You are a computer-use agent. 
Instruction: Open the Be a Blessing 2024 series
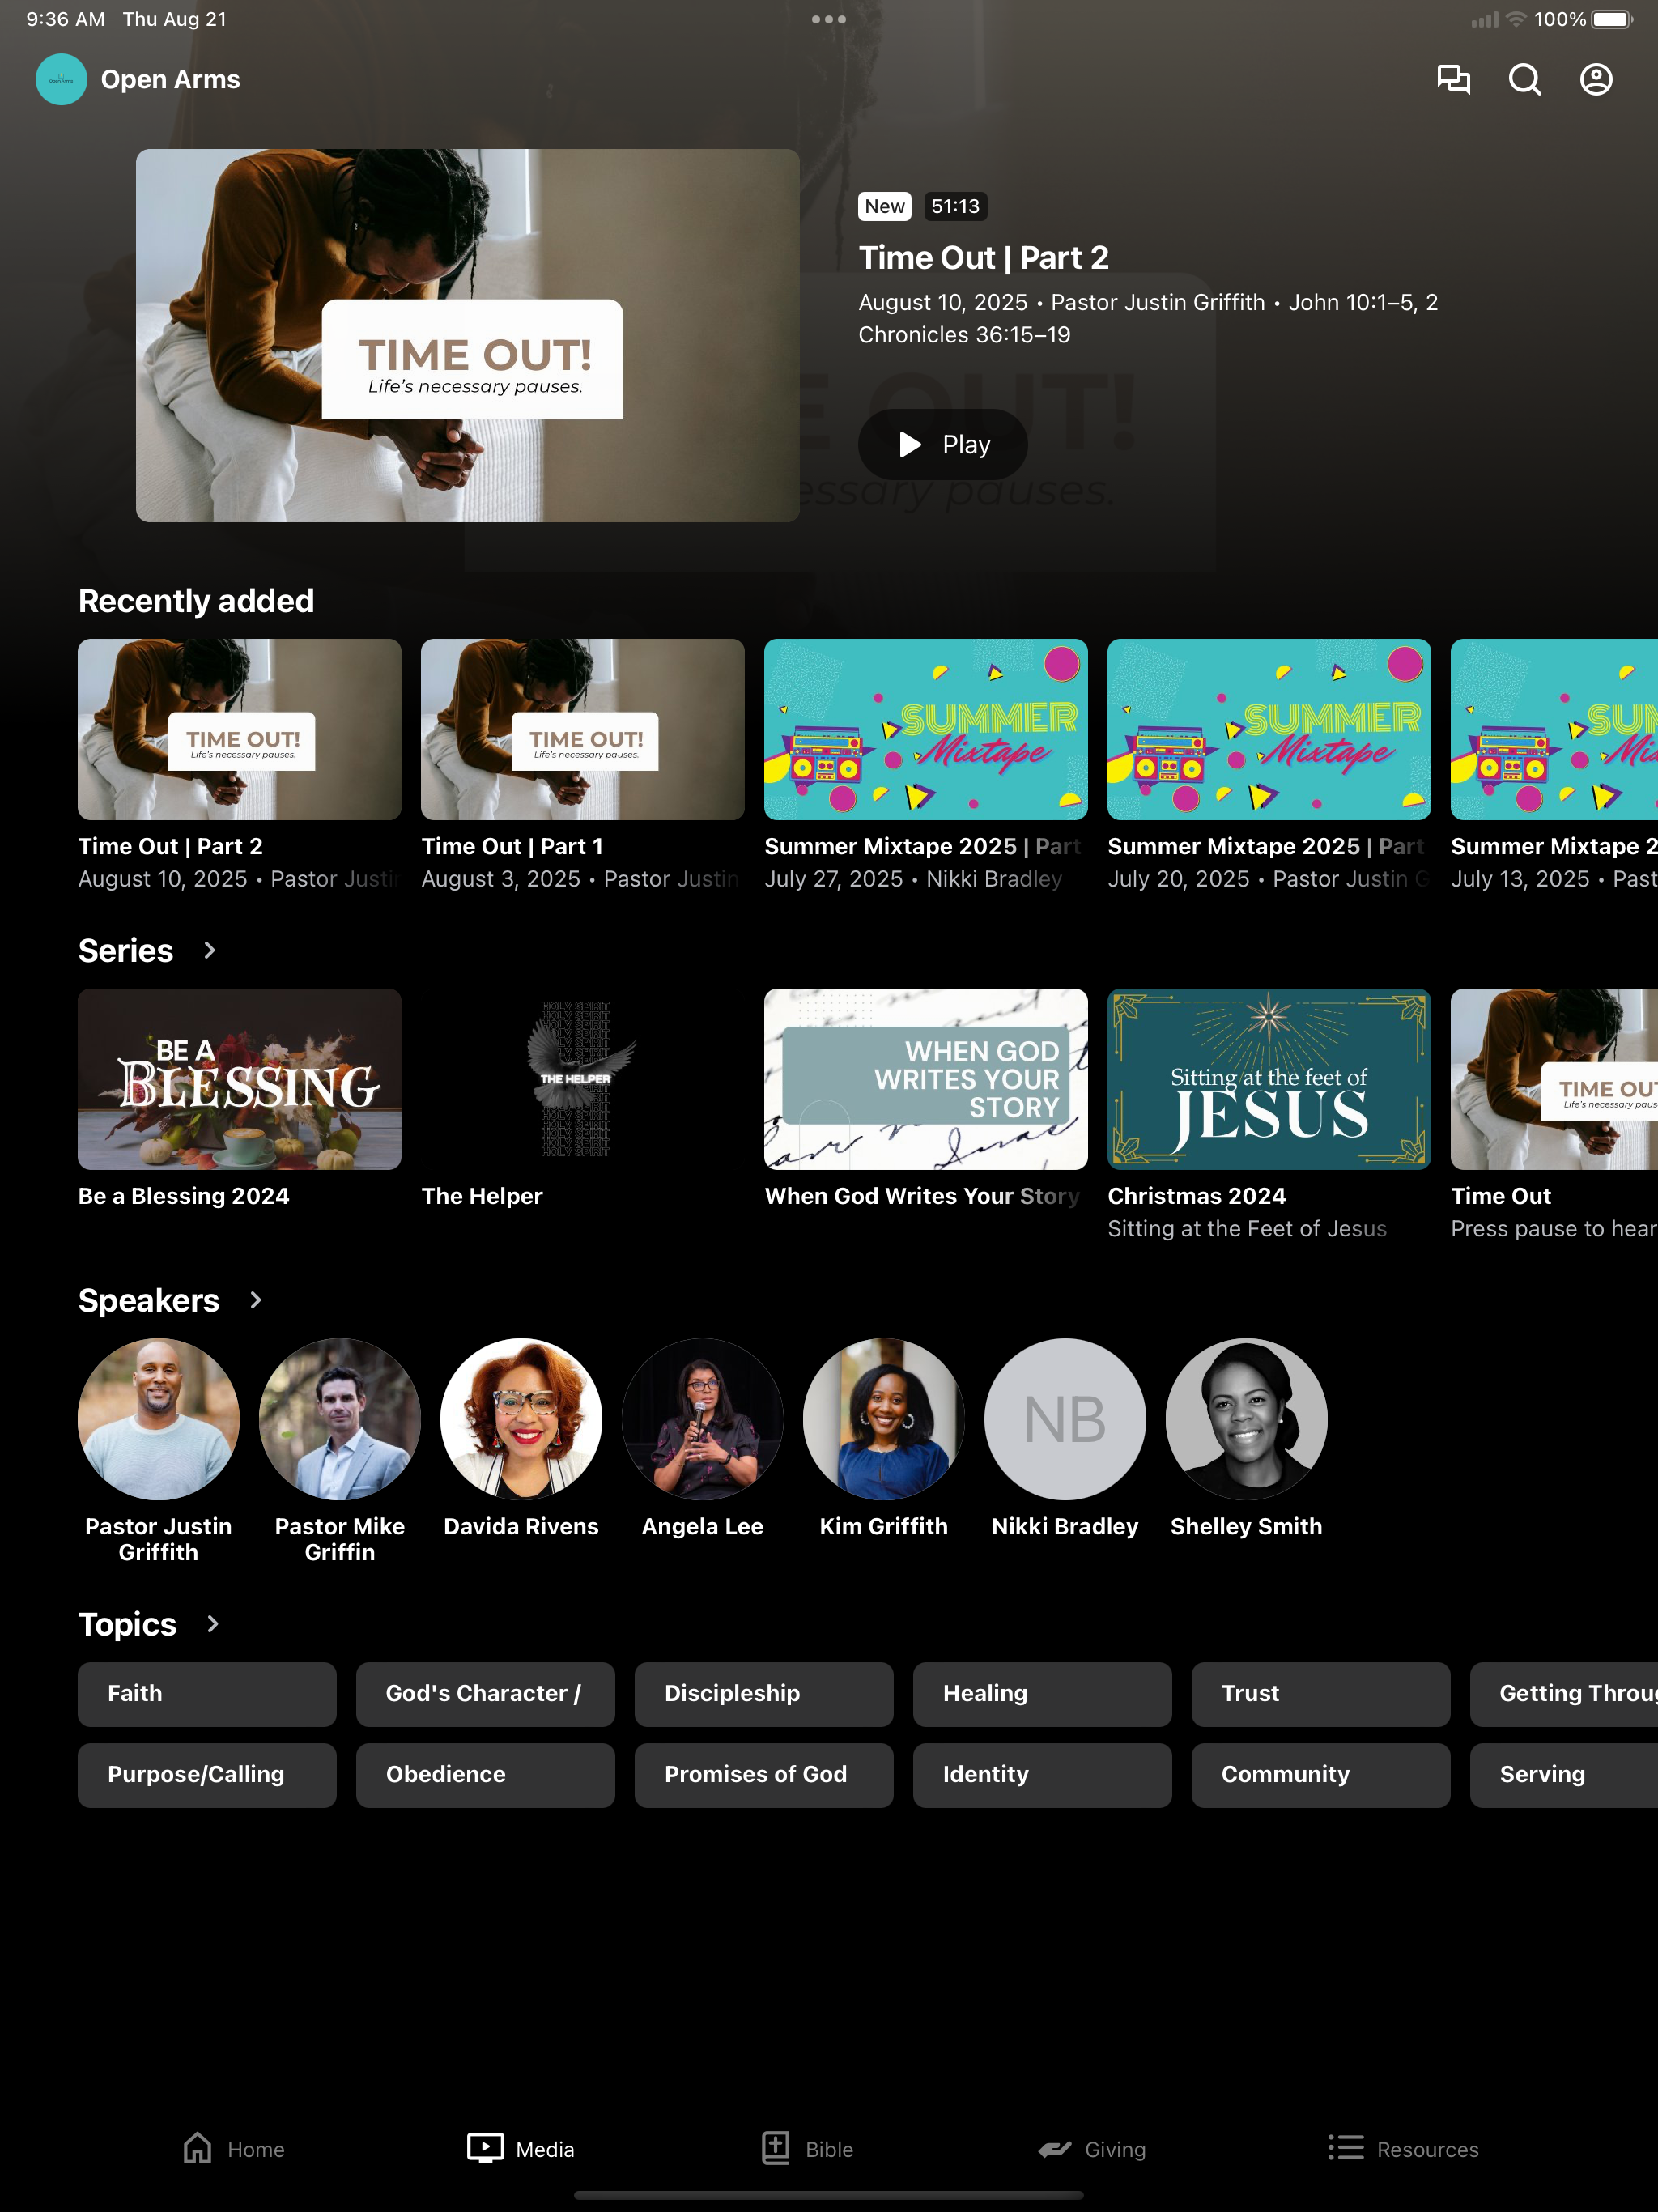tap(240, 1079)
